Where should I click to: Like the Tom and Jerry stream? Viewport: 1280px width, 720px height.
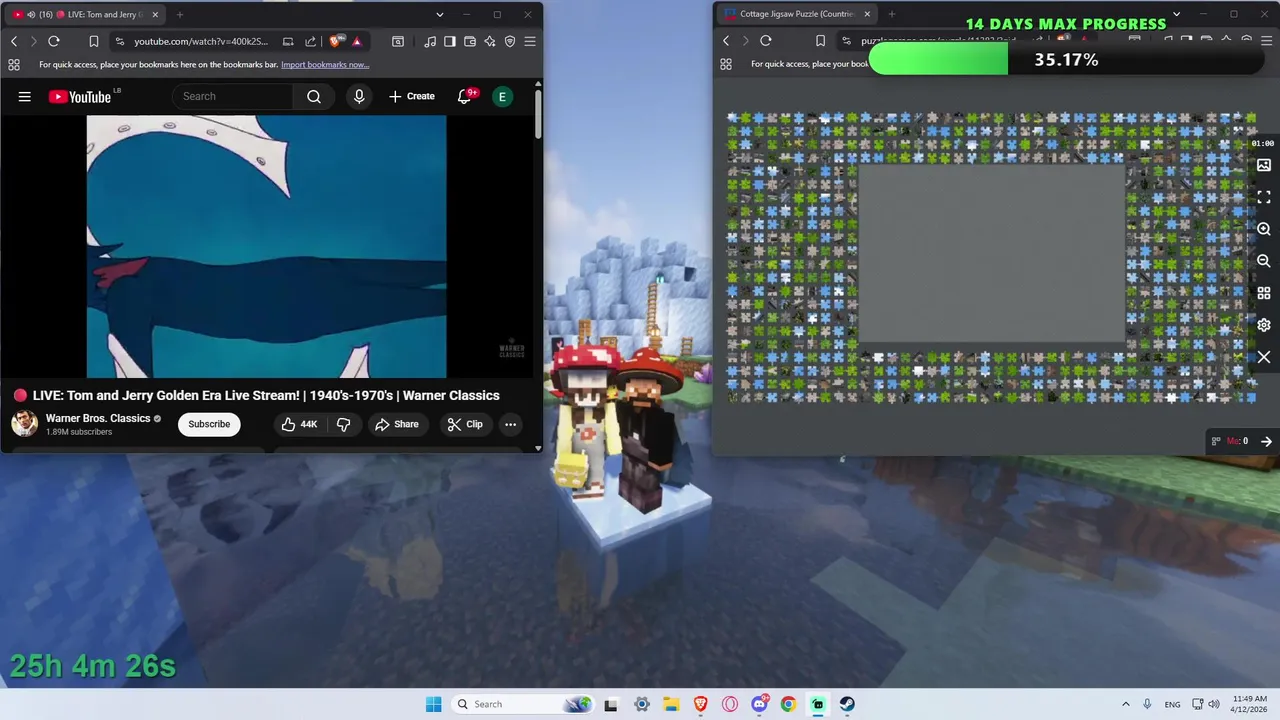(x=299, y=424)
